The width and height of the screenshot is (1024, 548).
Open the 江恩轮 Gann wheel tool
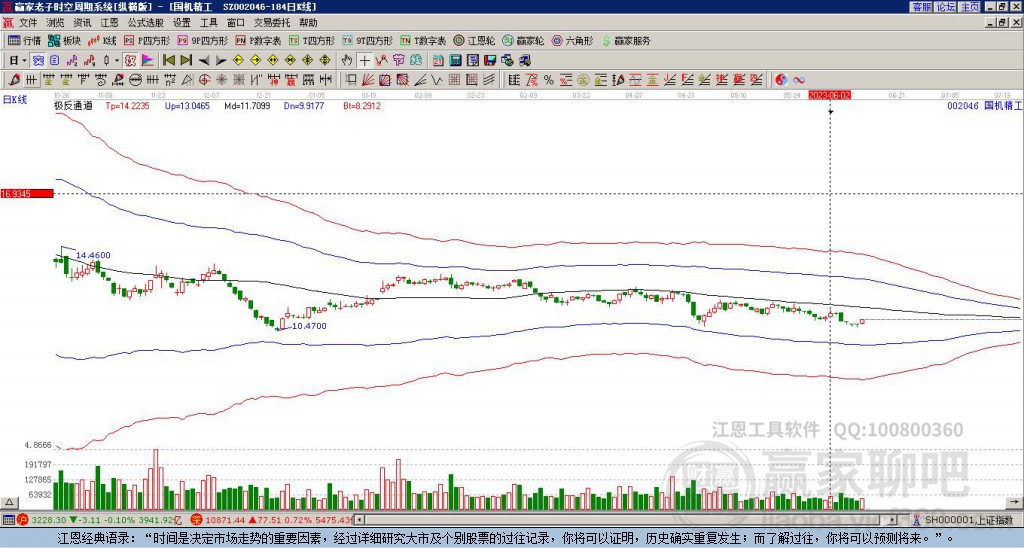(x=475, y=40)
